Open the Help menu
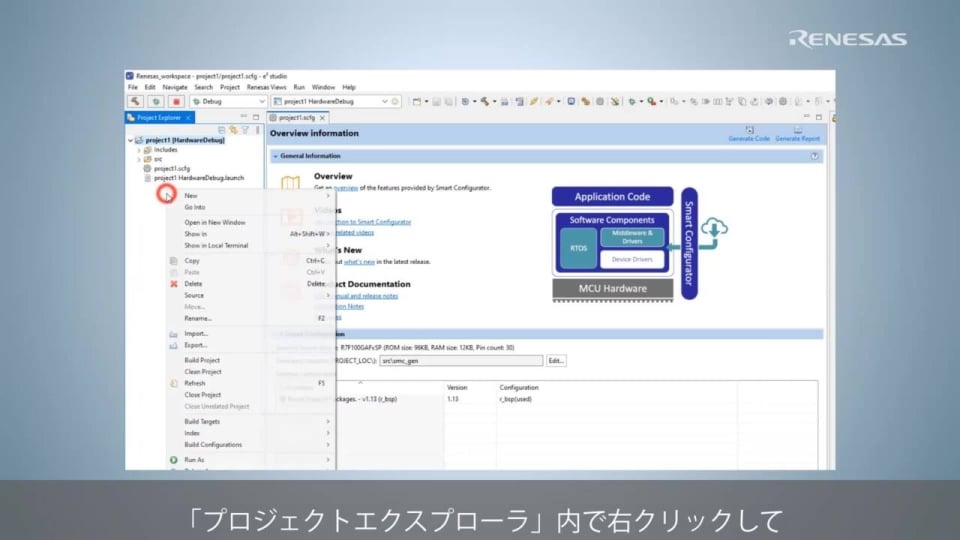The height and width of the screenshot is (540, 960). [x=349, y=88]
